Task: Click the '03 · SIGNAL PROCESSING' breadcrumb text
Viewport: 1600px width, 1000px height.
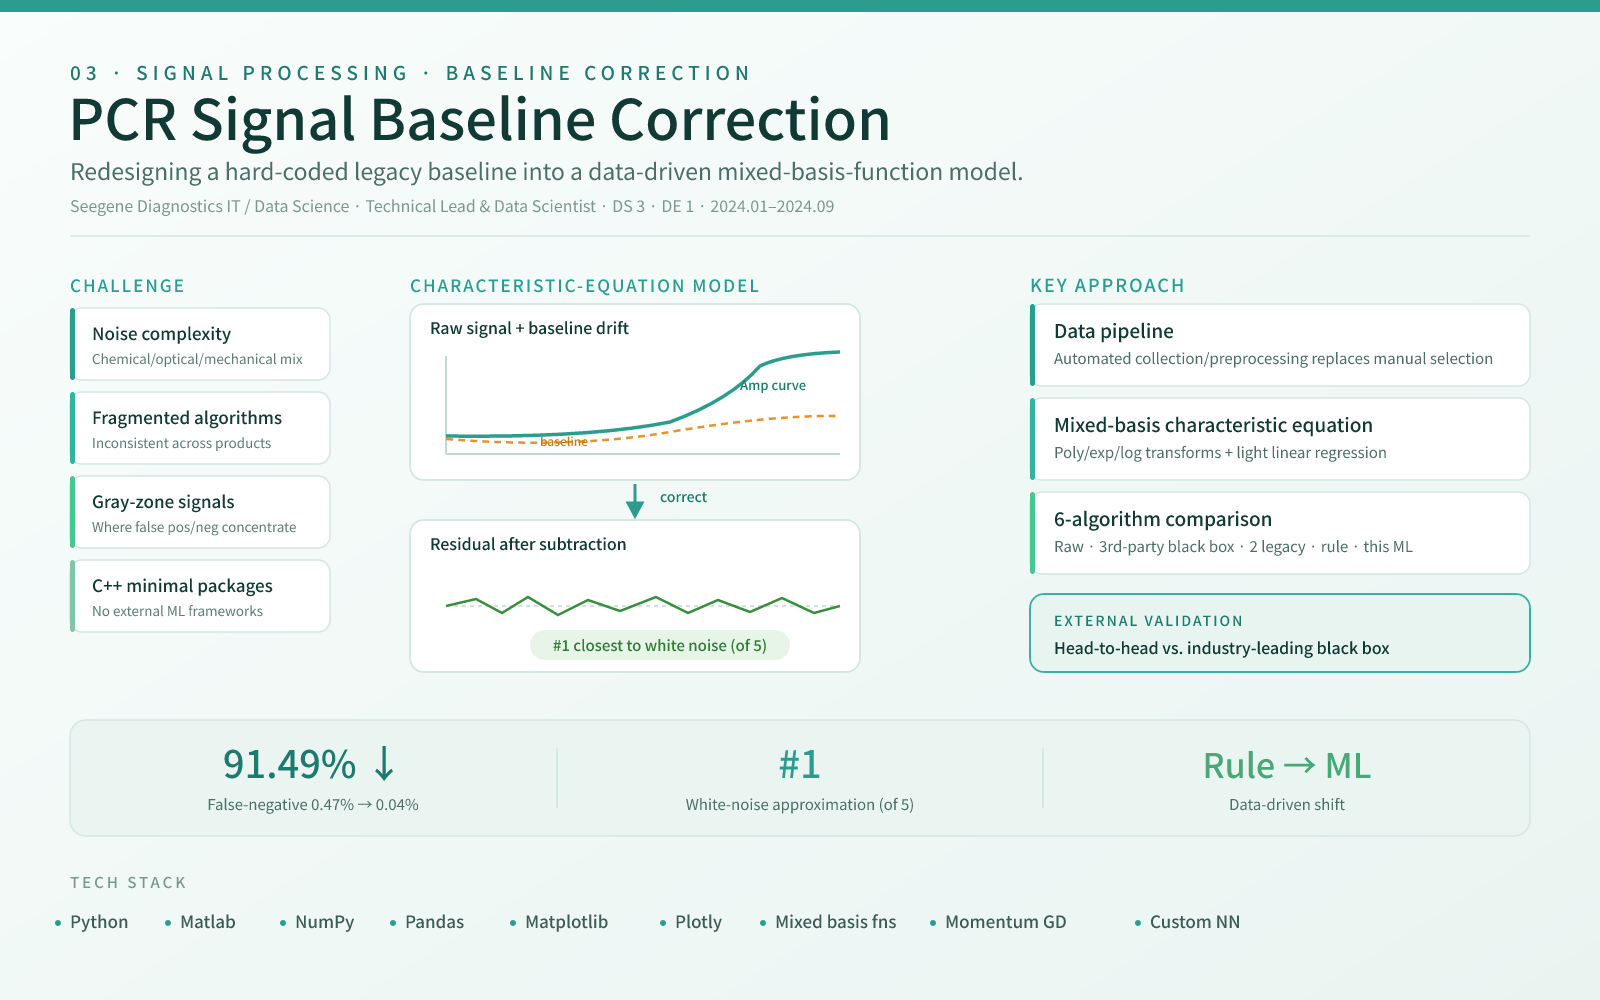Action: pyautogui.click(x=240, y=73)
